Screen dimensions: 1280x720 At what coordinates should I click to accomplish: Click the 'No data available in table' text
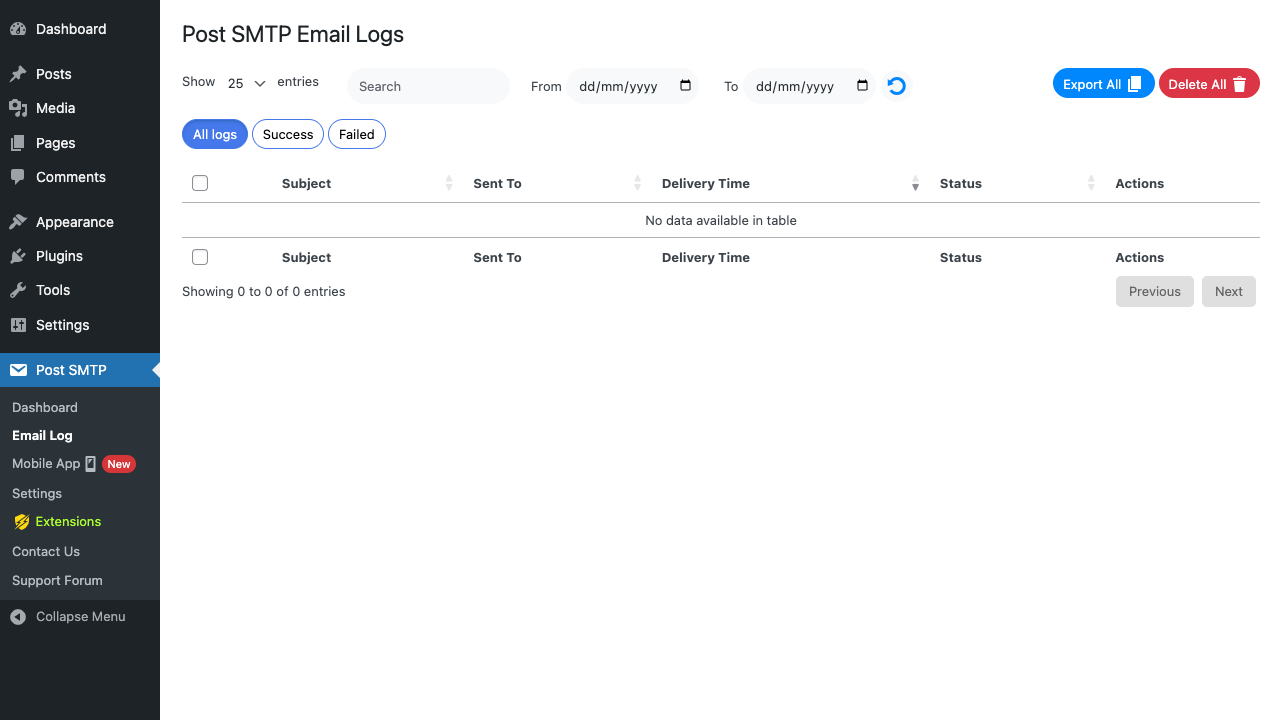721,220
